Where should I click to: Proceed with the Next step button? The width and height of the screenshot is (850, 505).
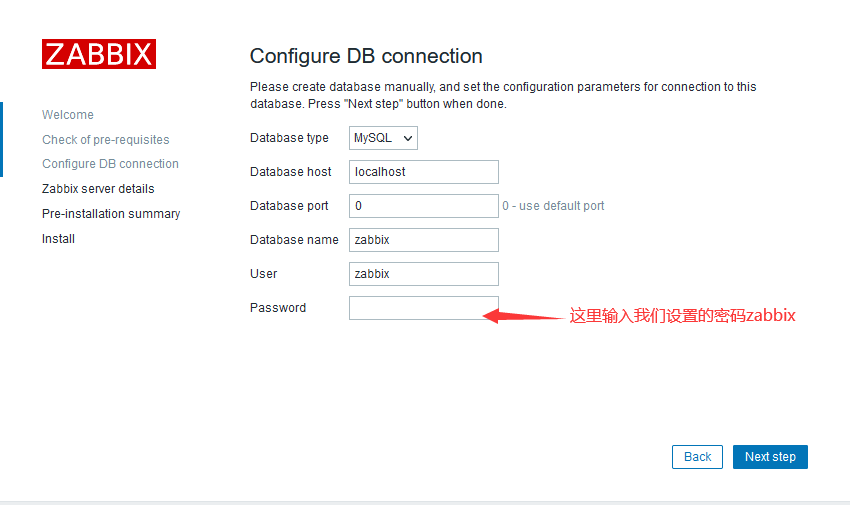point(770,457)
